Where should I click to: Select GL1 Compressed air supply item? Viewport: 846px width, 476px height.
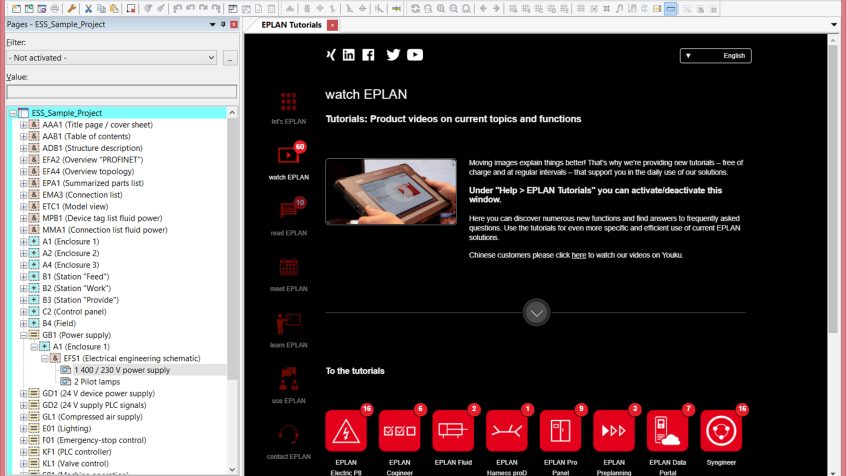pyautogui.click(x=92, y=417)
